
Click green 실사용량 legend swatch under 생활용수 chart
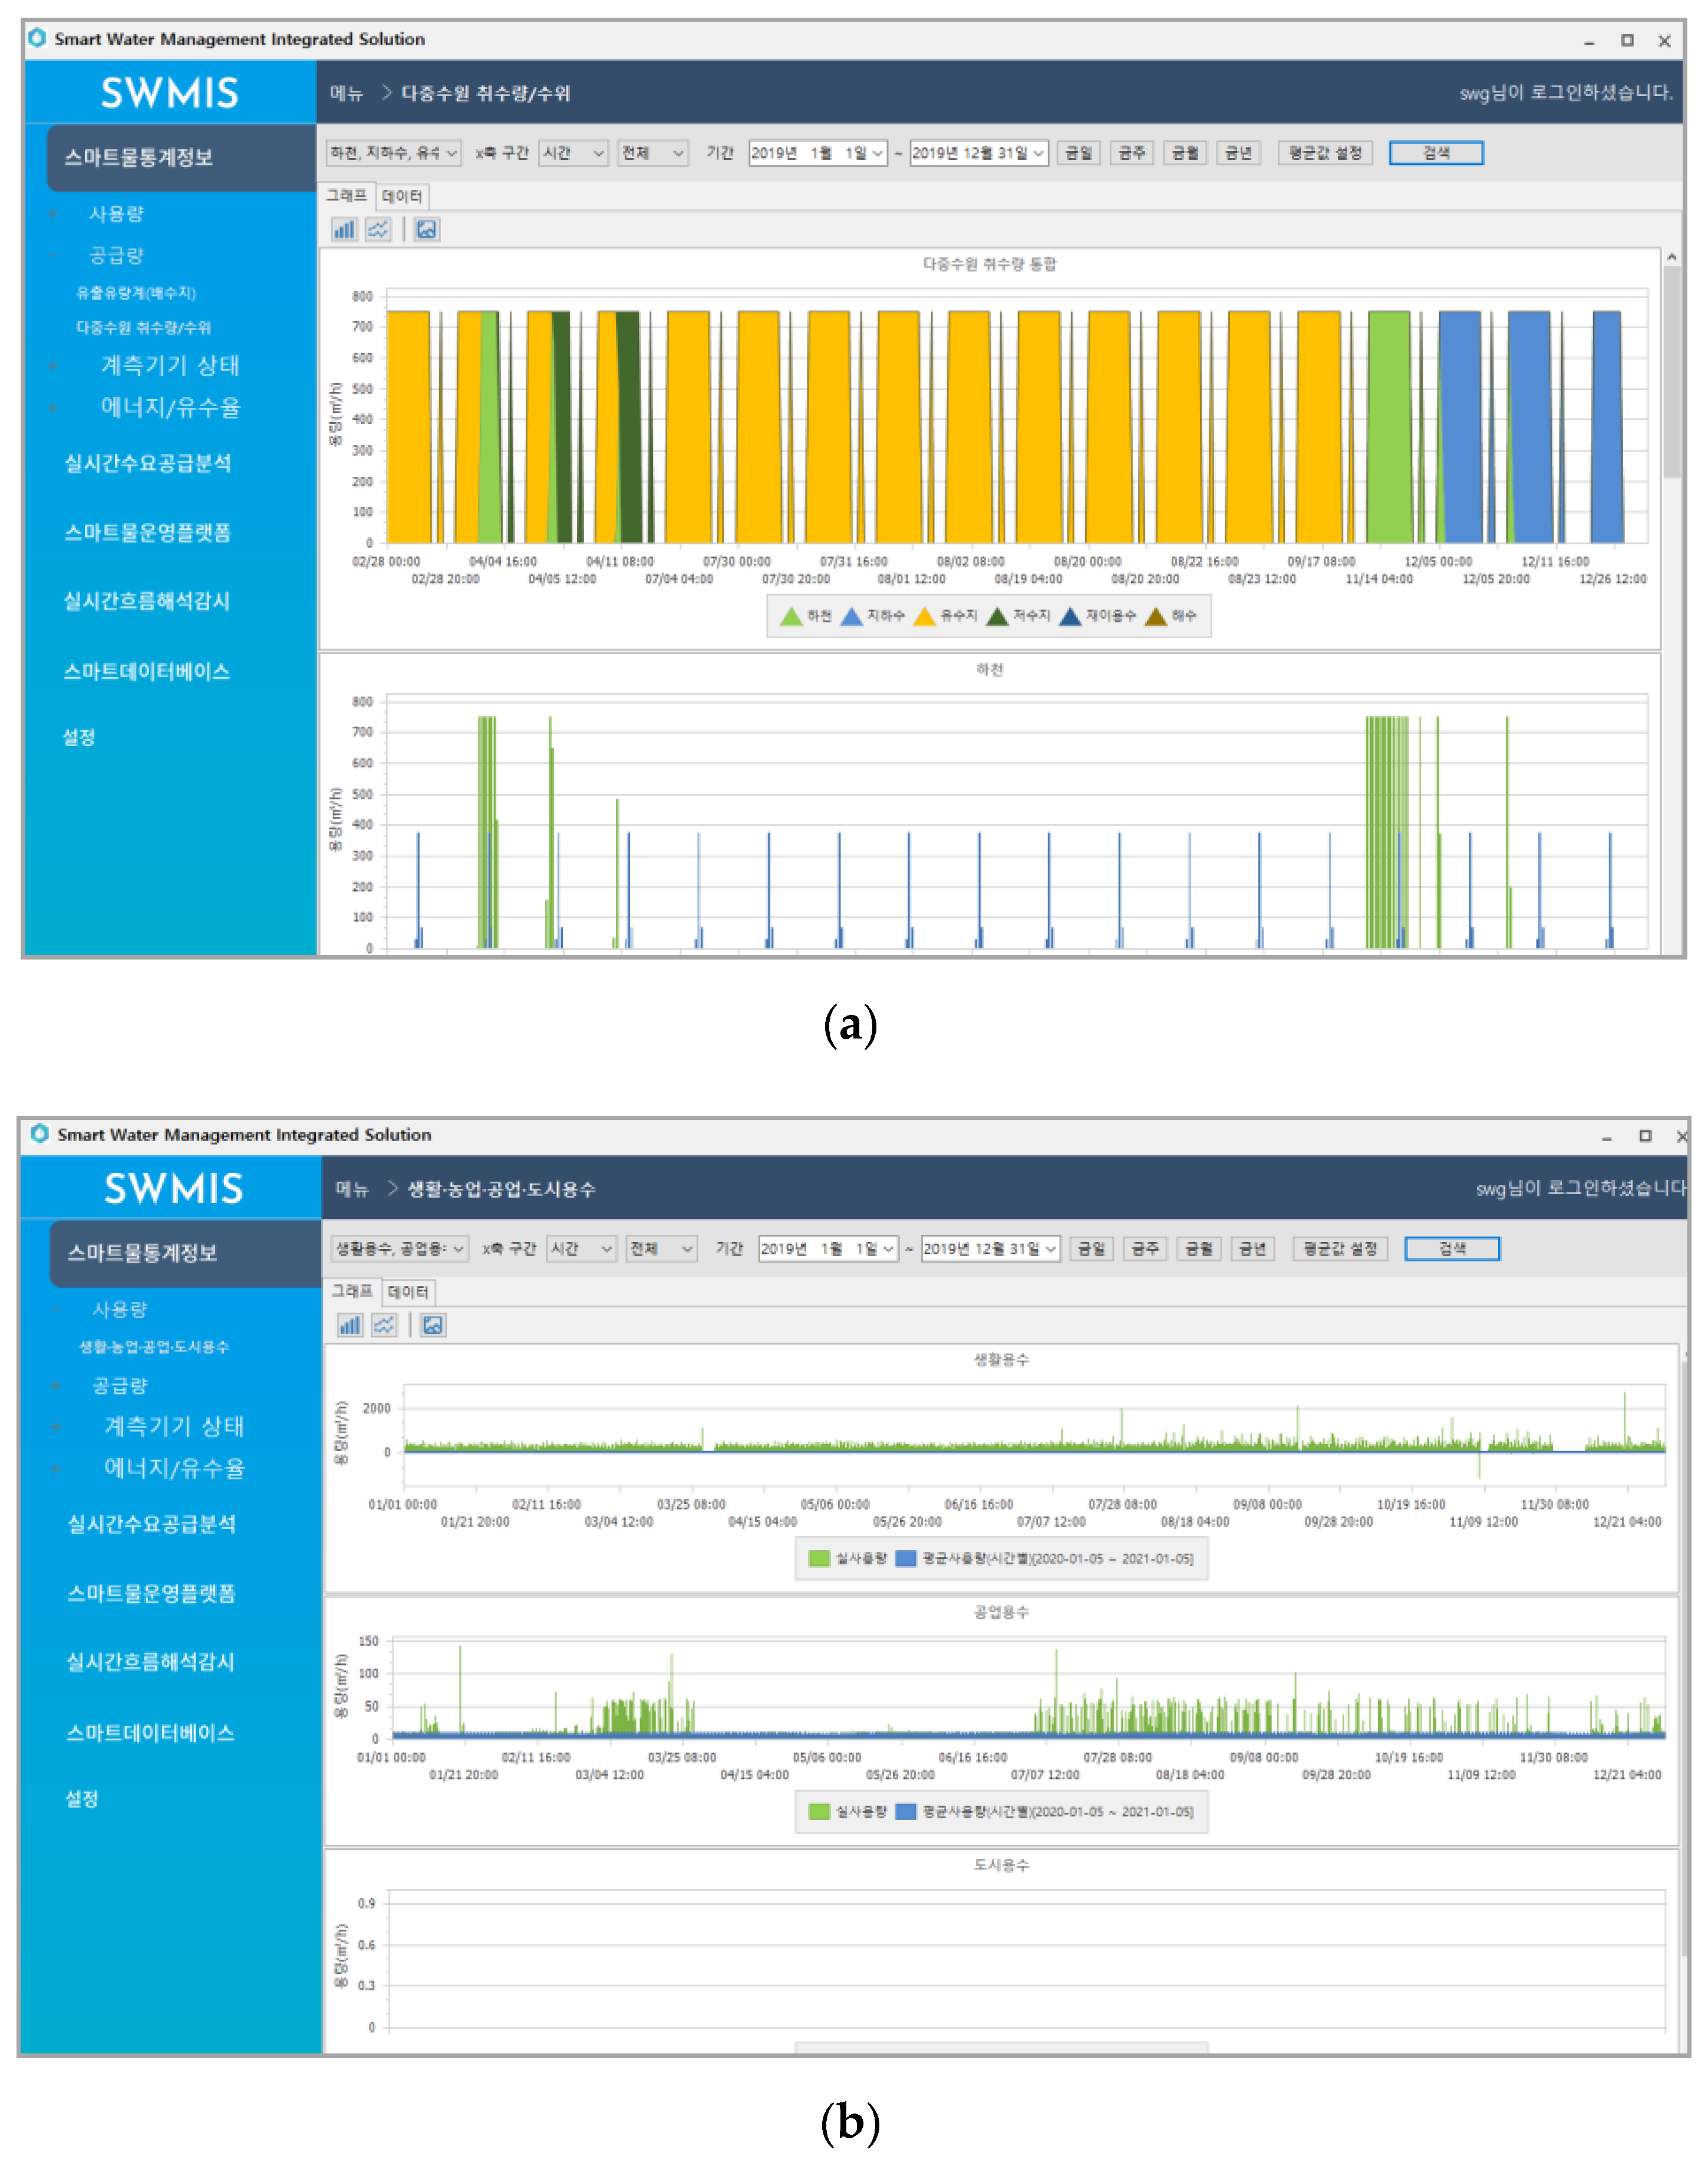pyautogui.click(x=819, y=1558)
